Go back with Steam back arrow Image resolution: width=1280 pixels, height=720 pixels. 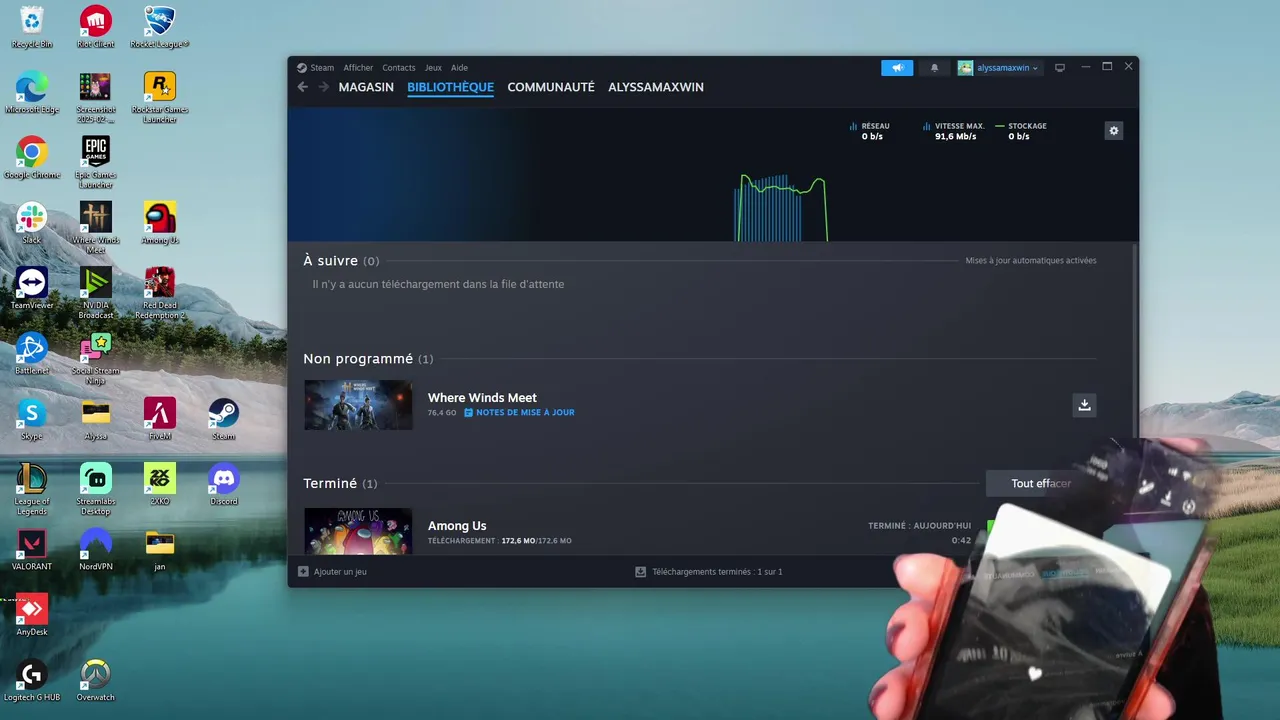click(302, 87)
